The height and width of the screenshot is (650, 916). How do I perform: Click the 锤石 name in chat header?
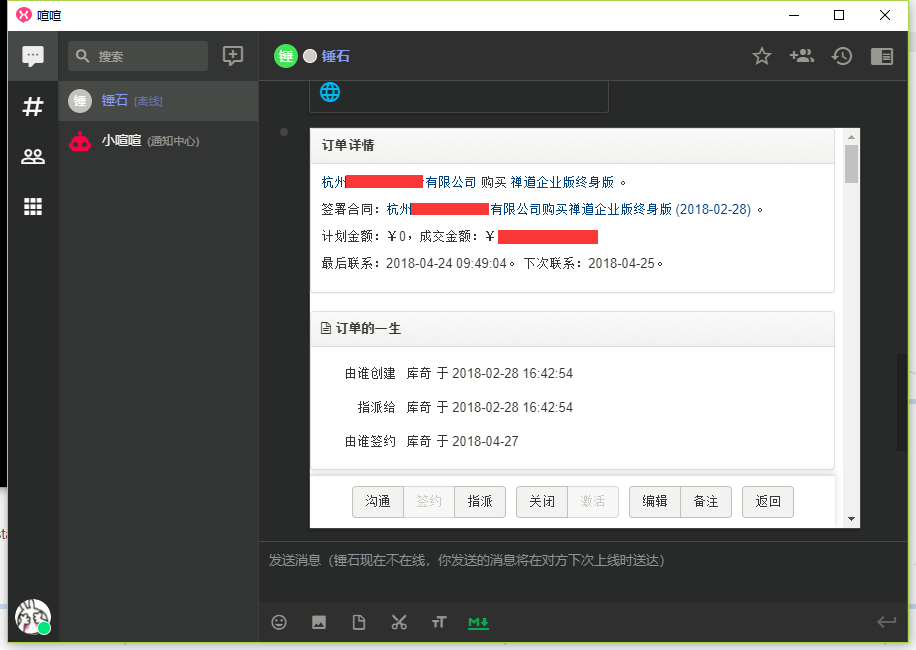click(x=335, y=56)
